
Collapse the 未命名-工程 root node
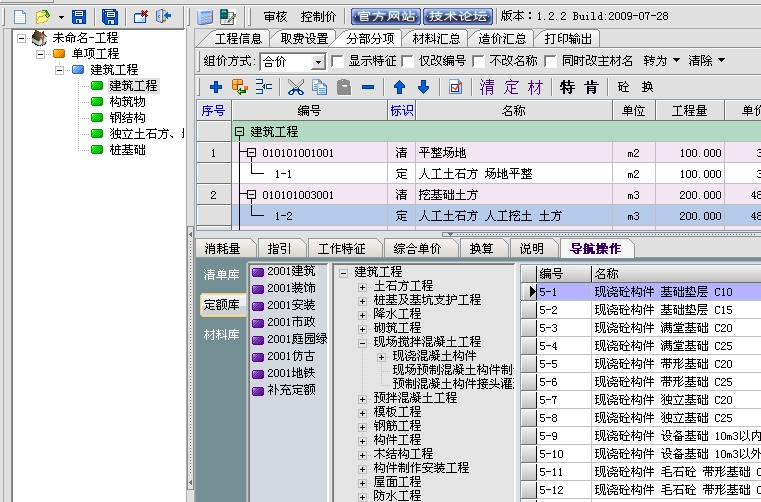pos(21,37)
